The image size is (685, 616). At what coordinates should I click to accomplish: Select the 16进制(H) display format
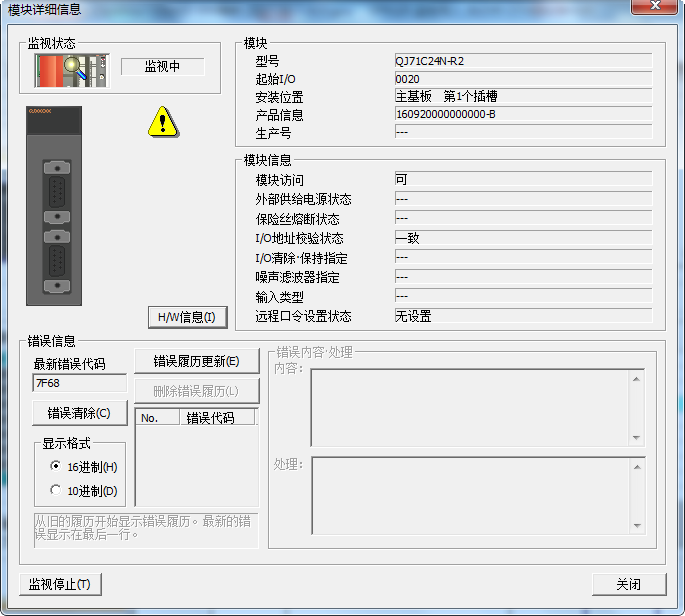[x=55, y=466]
